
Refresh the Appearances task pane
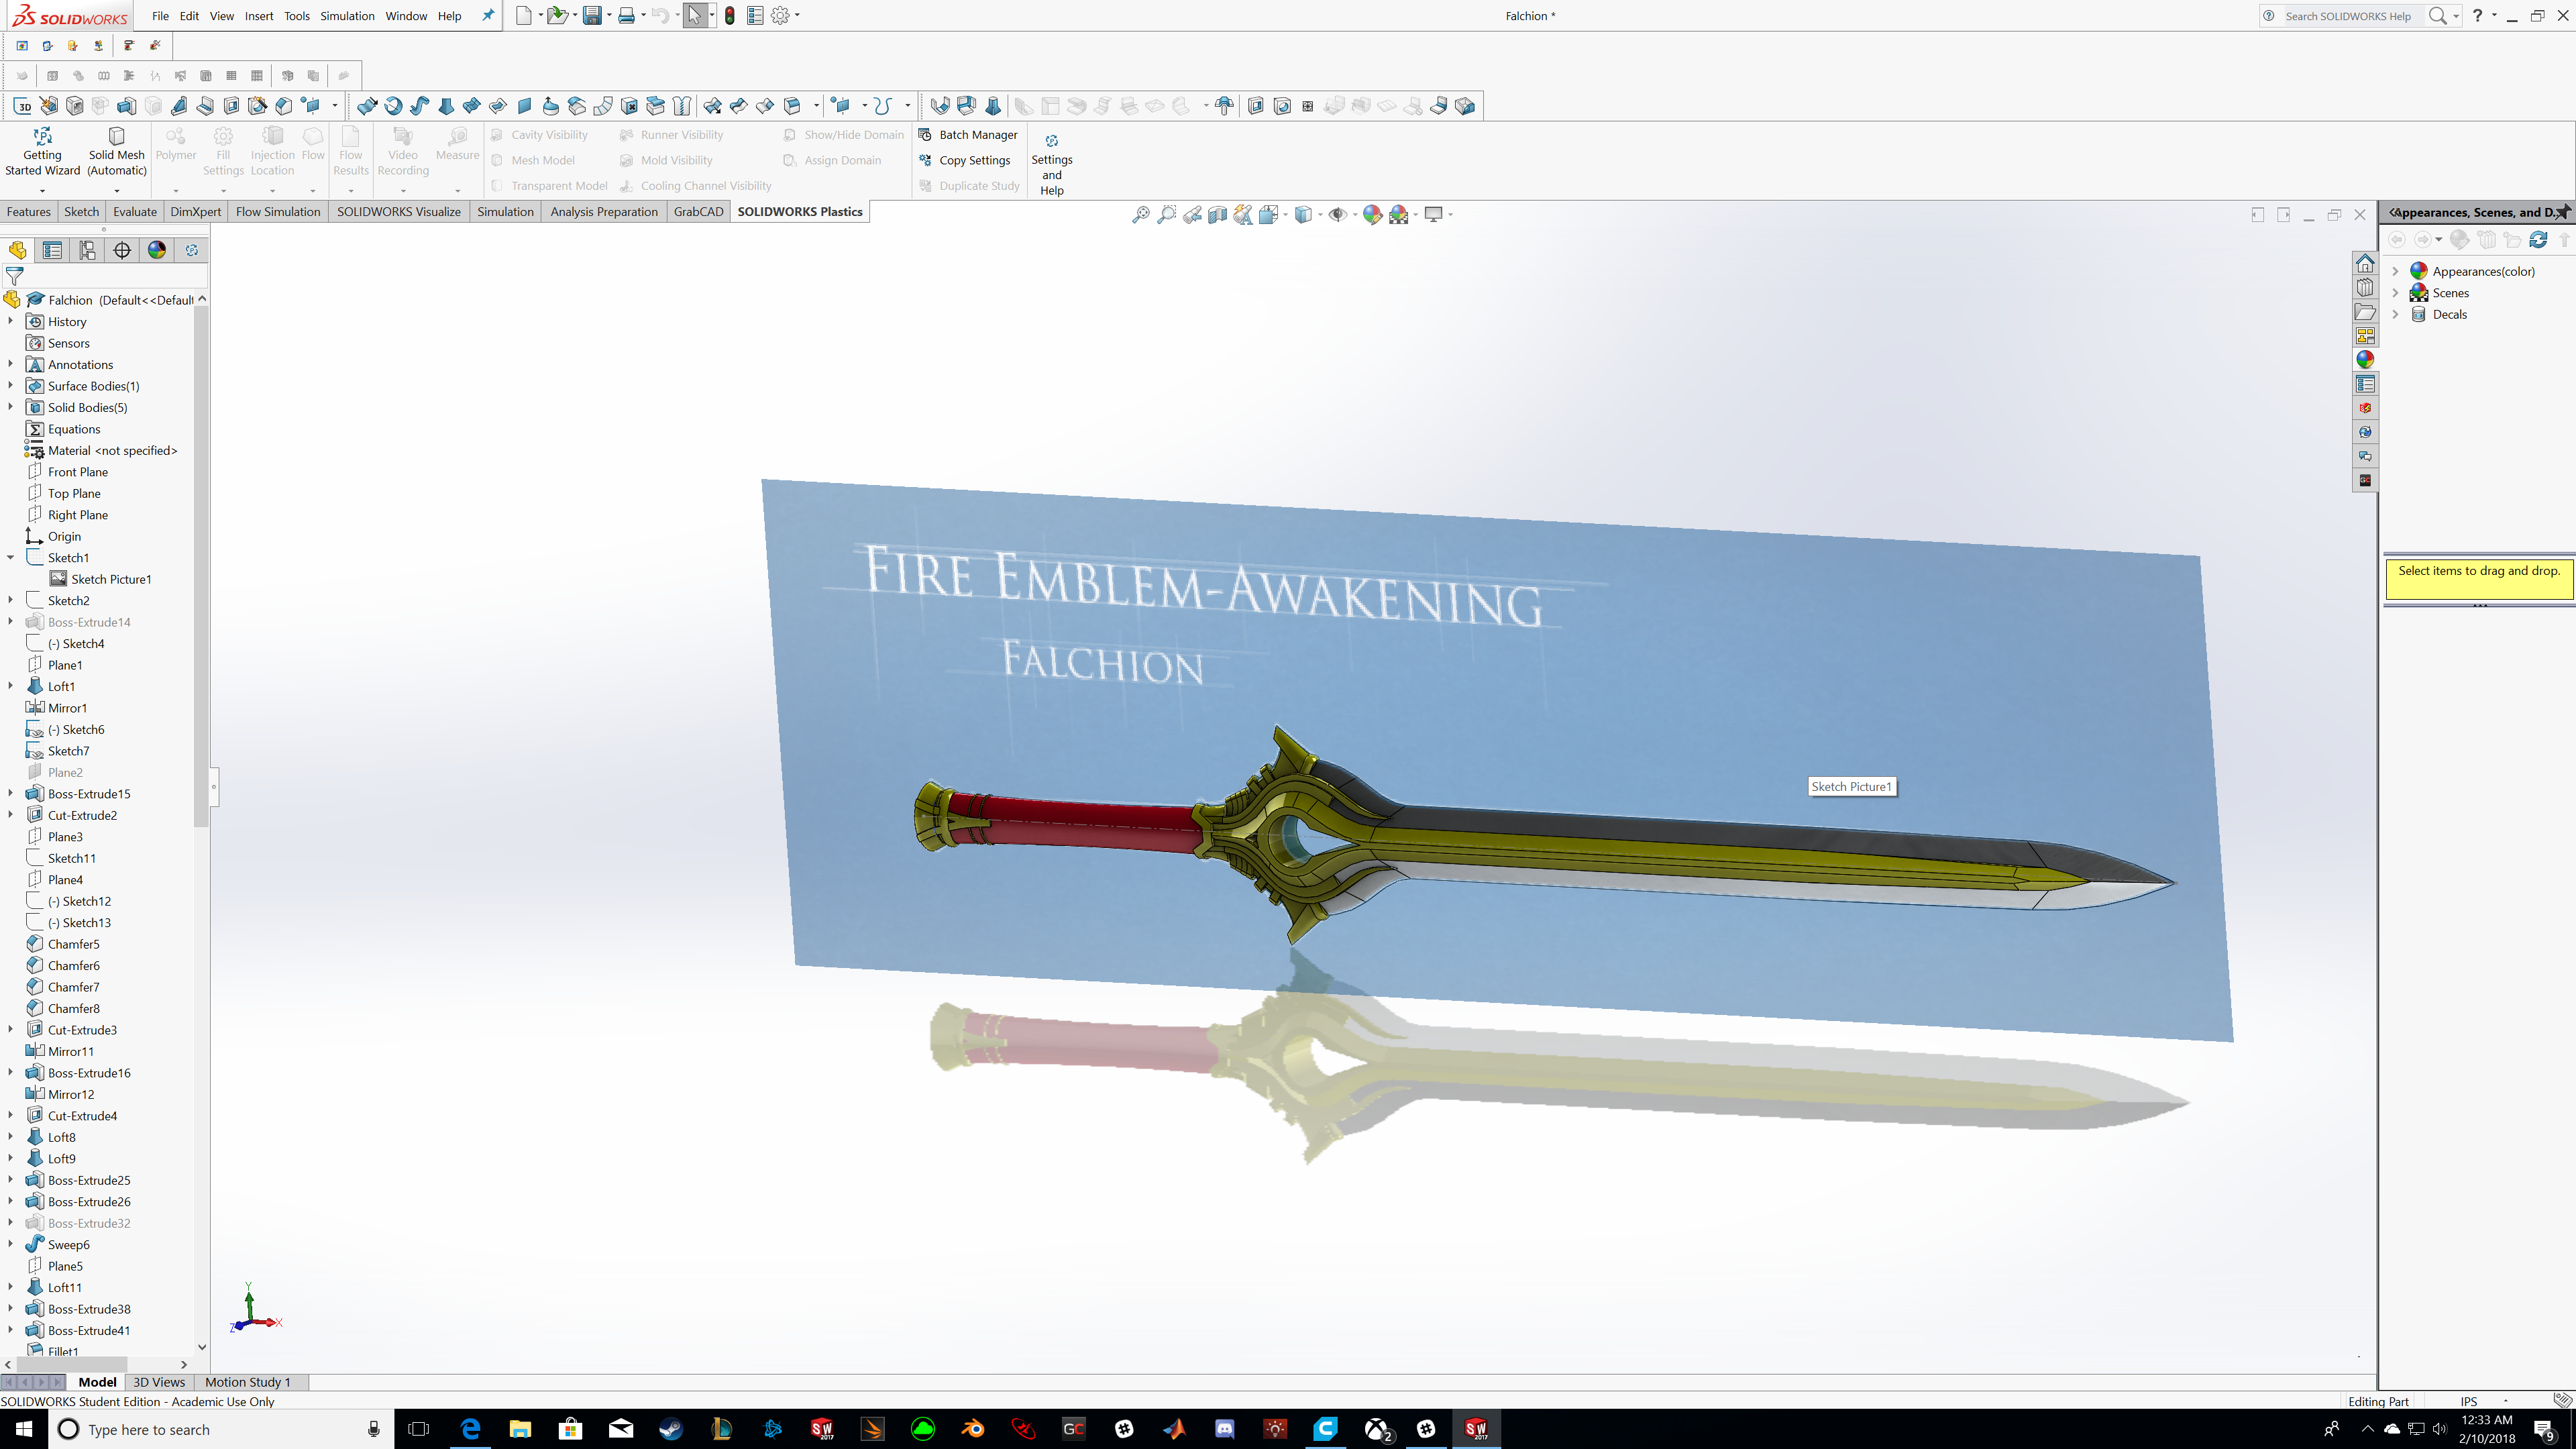2538,240
